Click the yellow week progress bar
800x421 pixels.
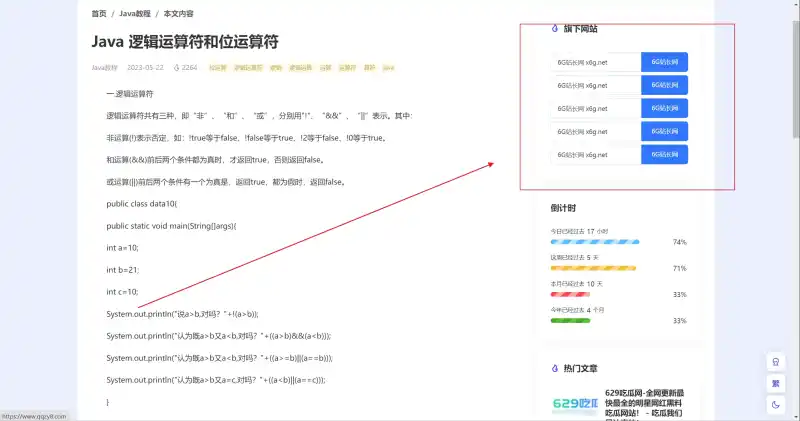coord(593,268)
